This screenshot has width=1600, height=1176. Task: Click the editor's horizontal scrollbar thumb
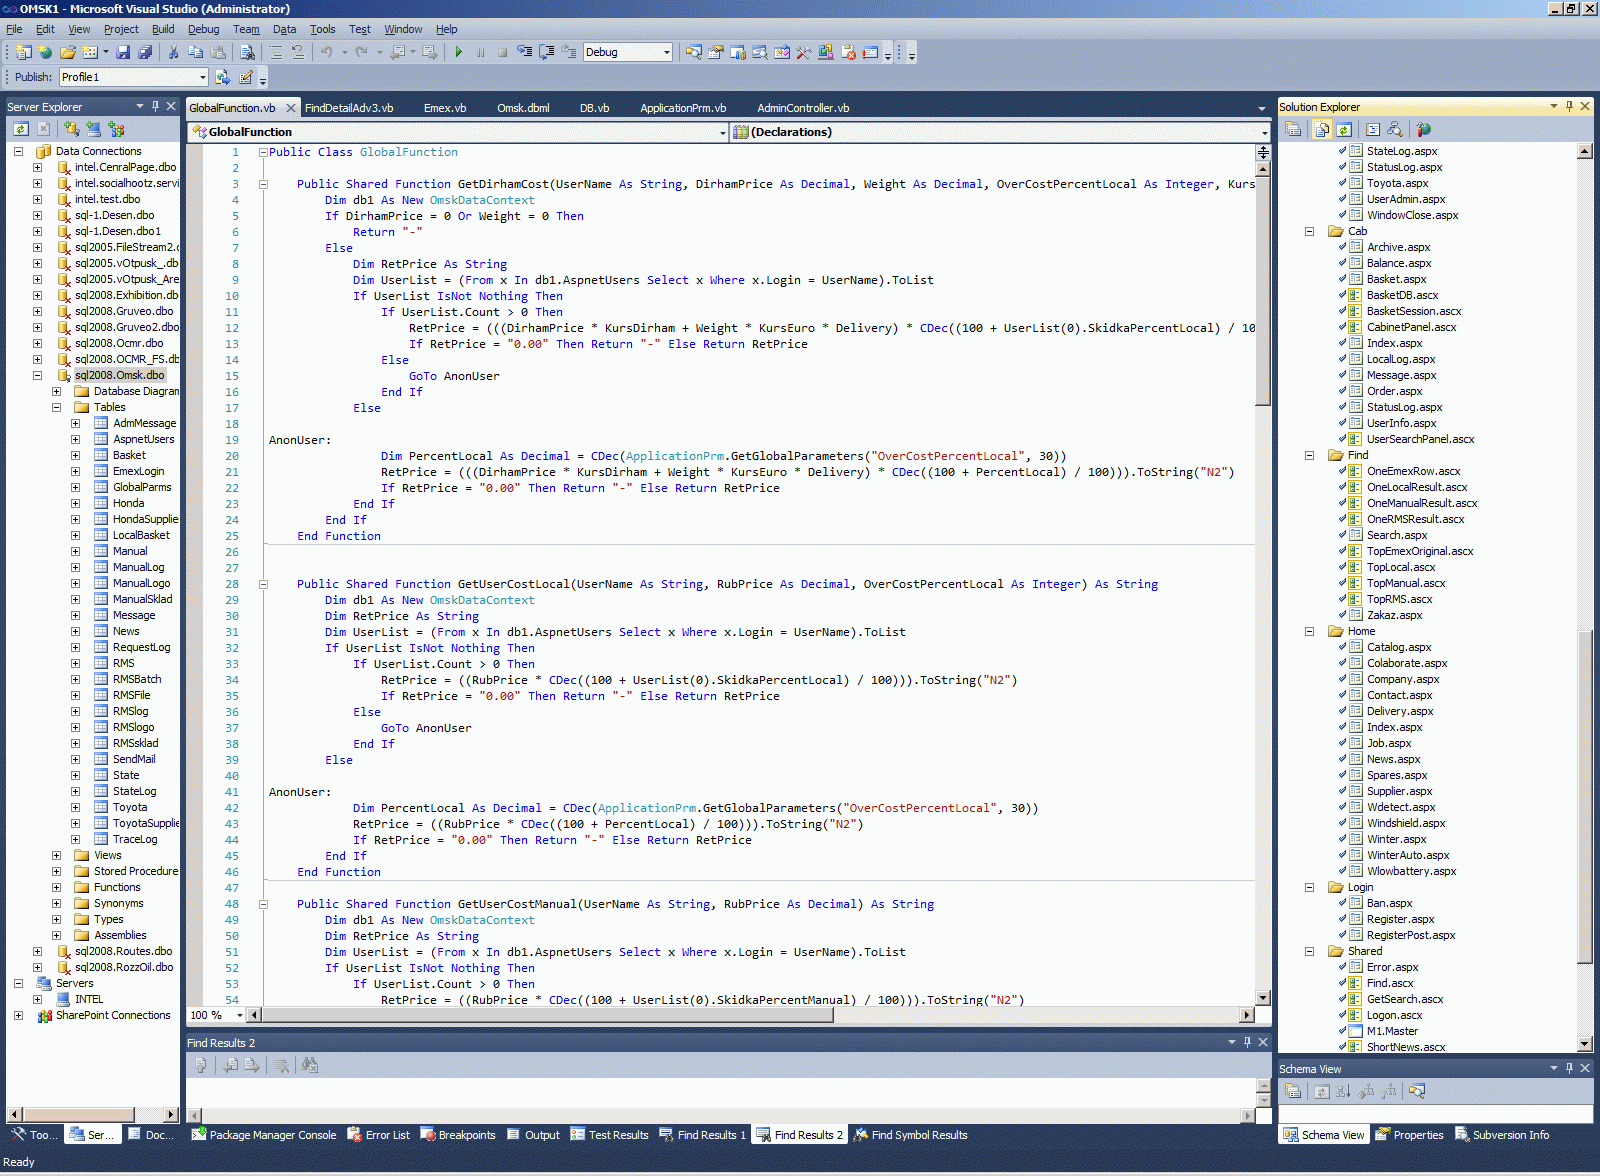[547, 1015]
